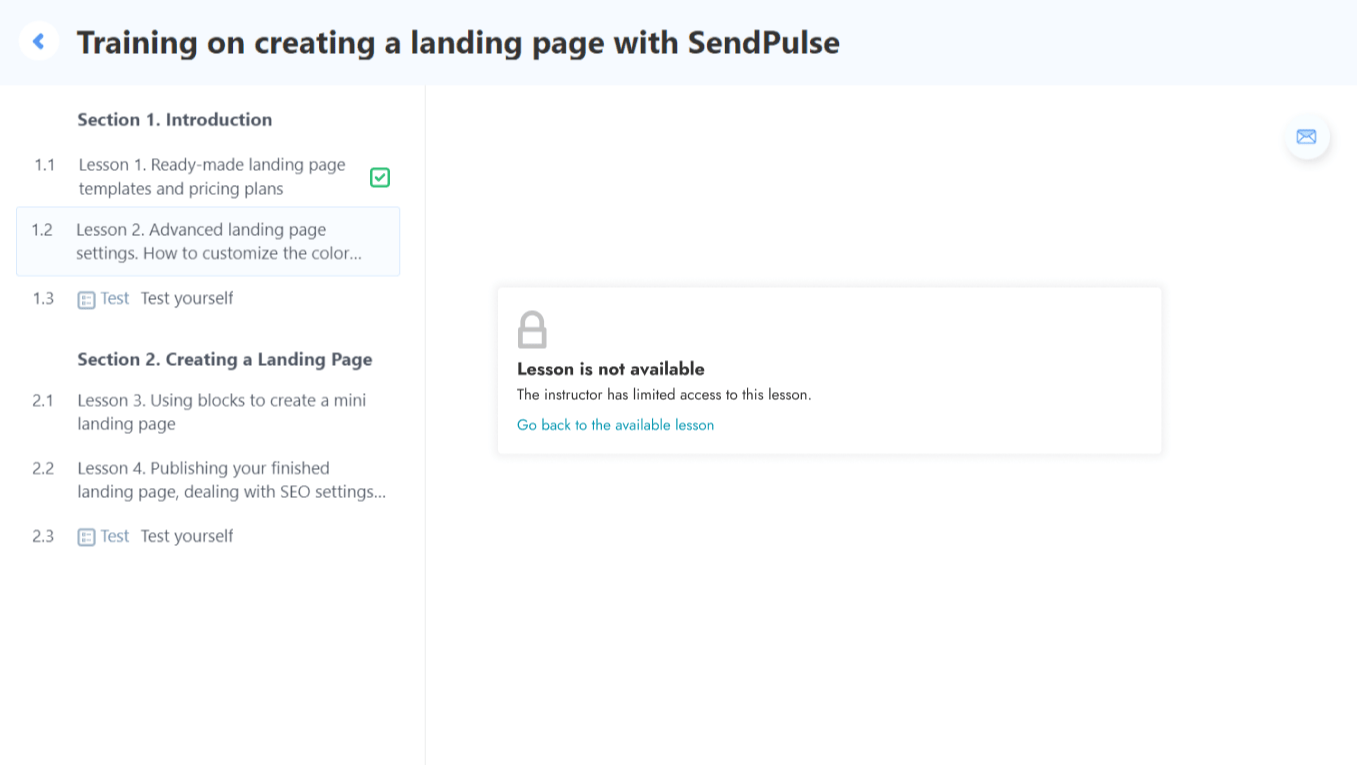Click the gray padlock icon
Viewport: 1357px width, 765px height.
[x=532, y=329]
